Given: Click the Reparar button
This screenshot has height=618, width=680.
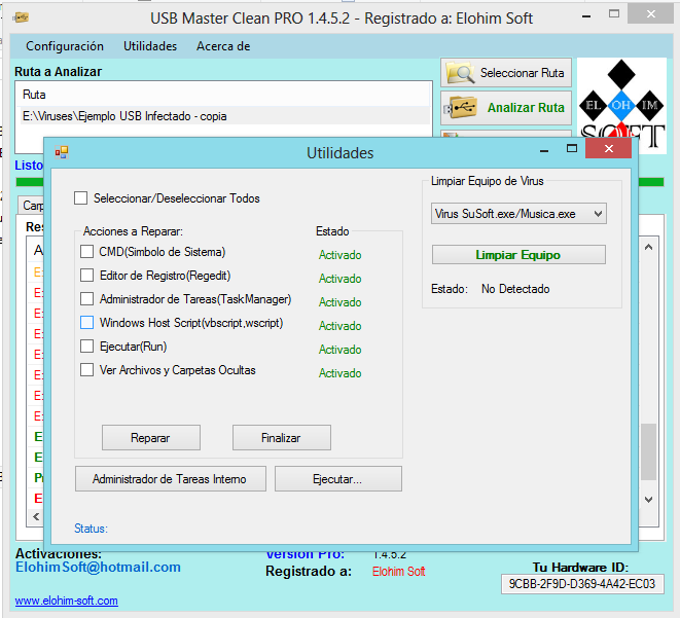Looking at the screenshot, I should click(151, 438).
